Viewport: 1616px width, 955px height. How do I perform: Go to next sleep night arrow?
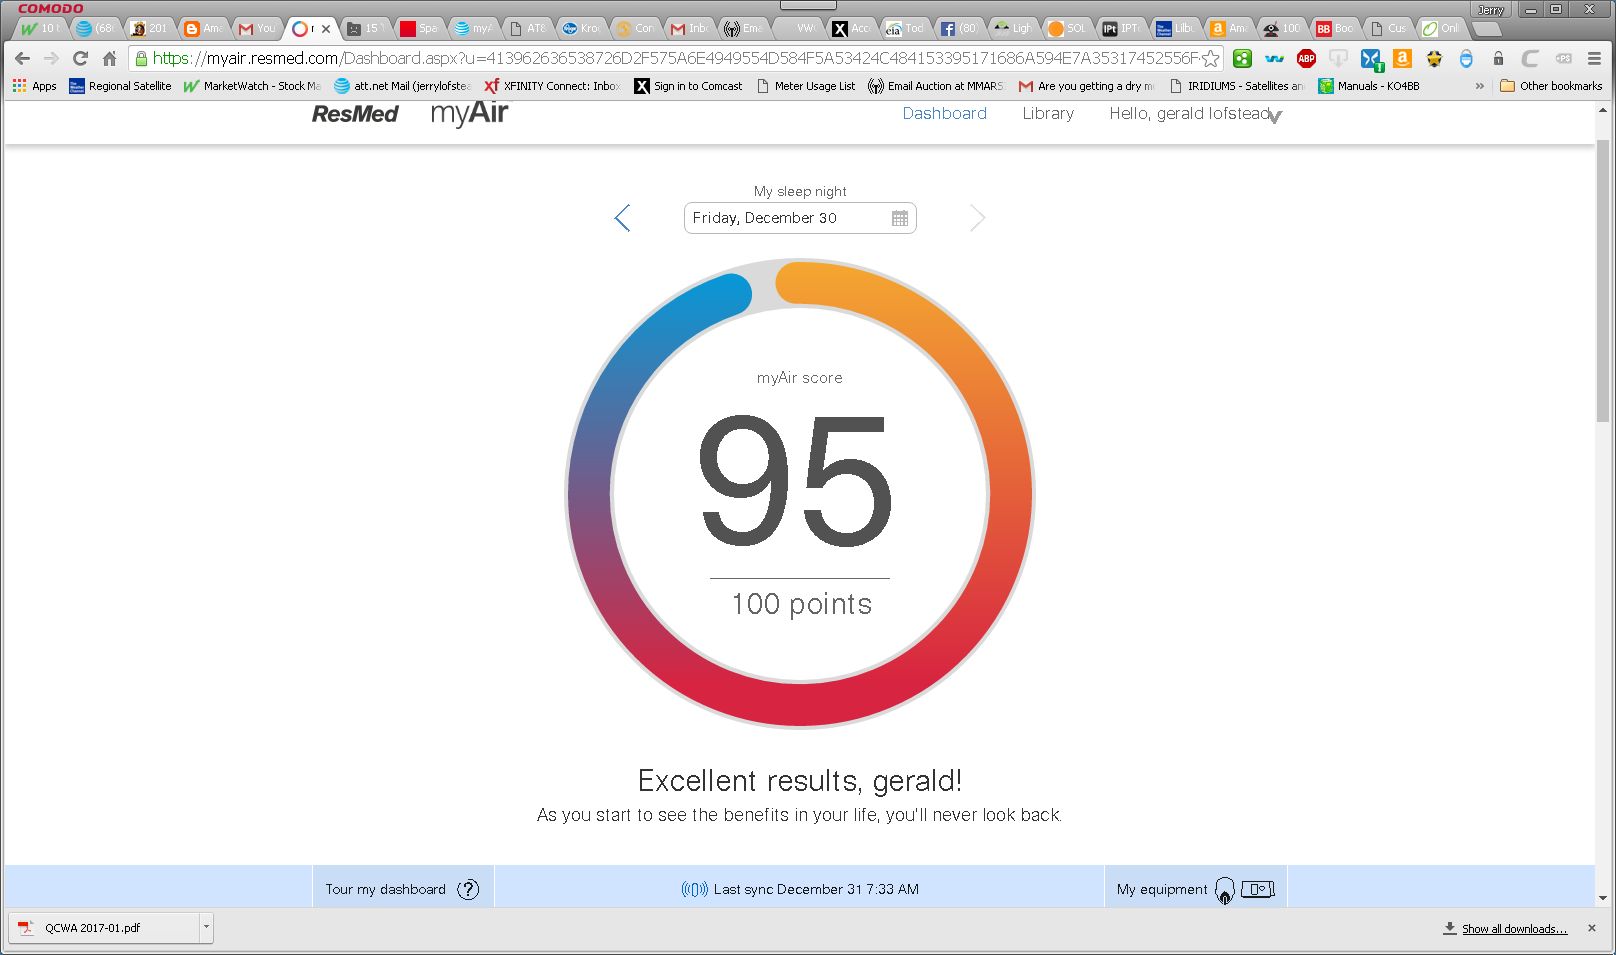coord(977,218)
